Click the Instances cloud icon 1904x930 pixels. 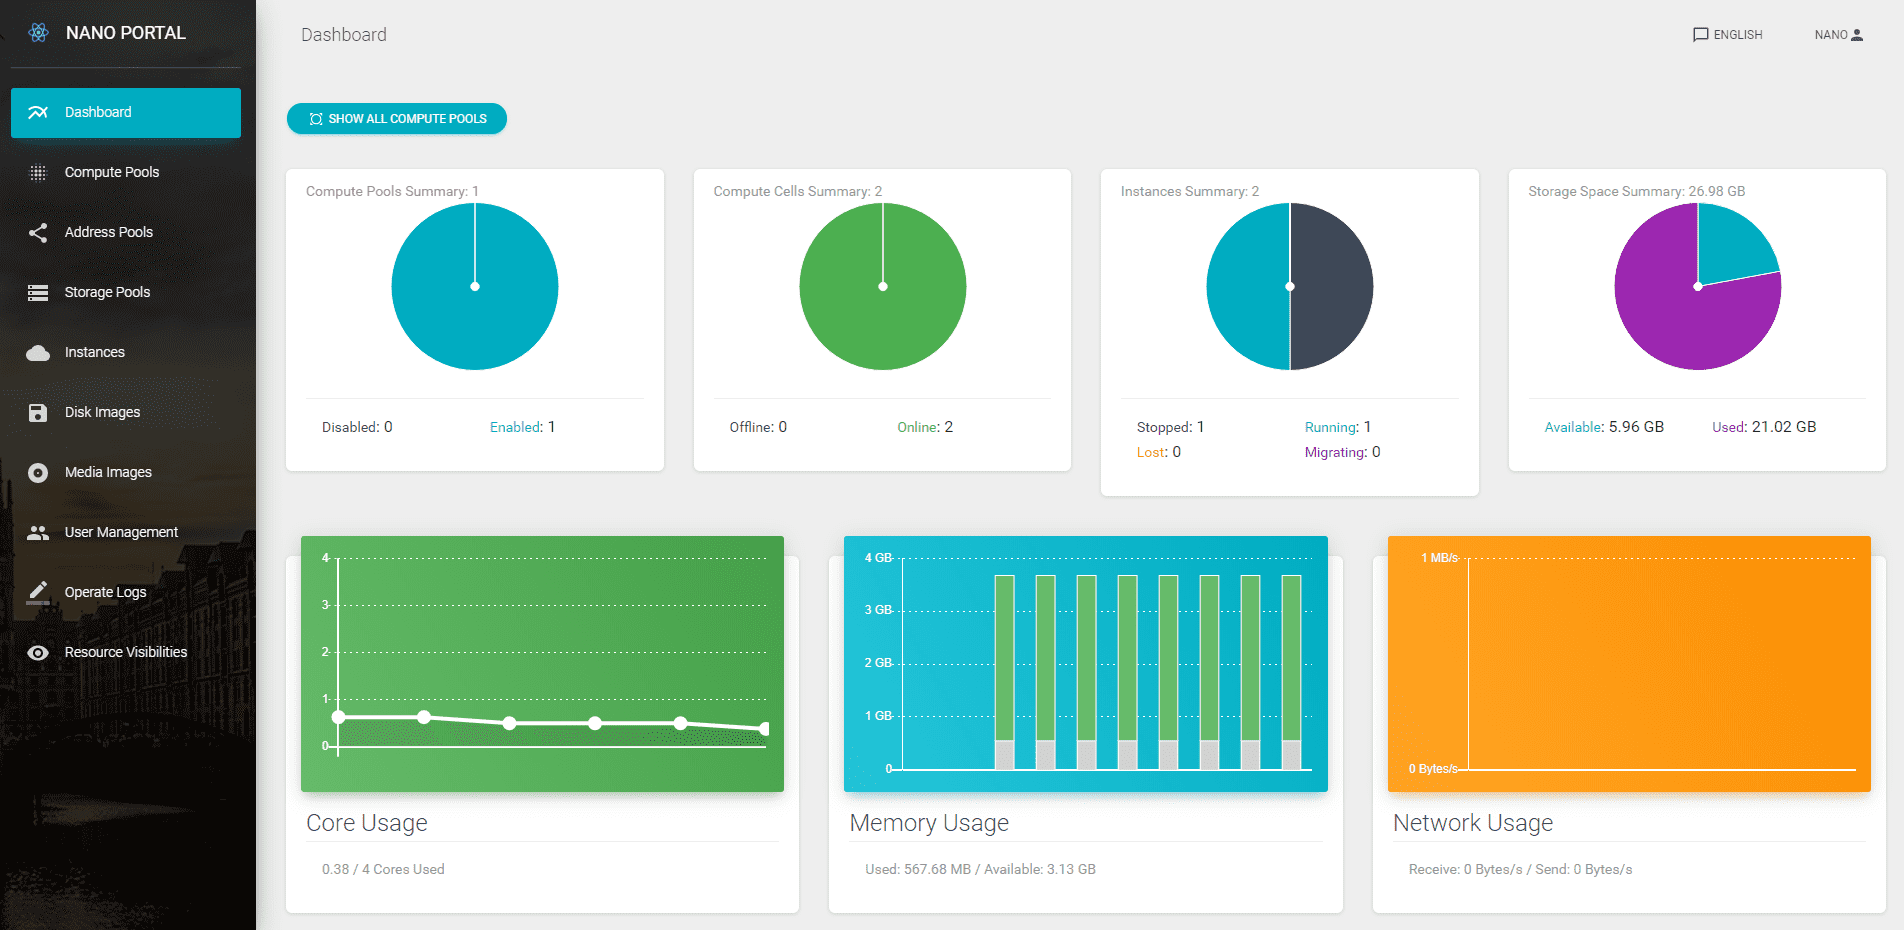tap(38, 353)
